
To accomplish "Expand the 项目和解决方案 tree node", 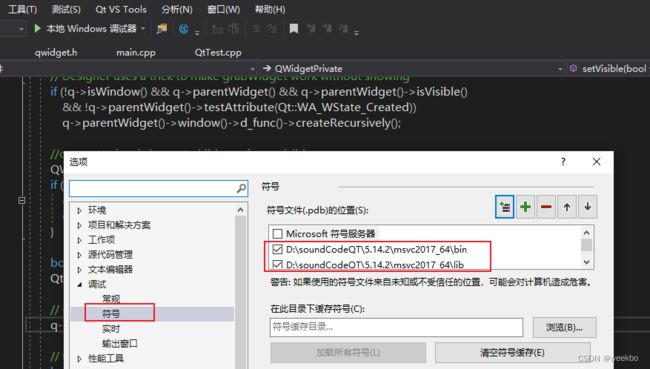I will pyautogui.click(x=79, y=225).
